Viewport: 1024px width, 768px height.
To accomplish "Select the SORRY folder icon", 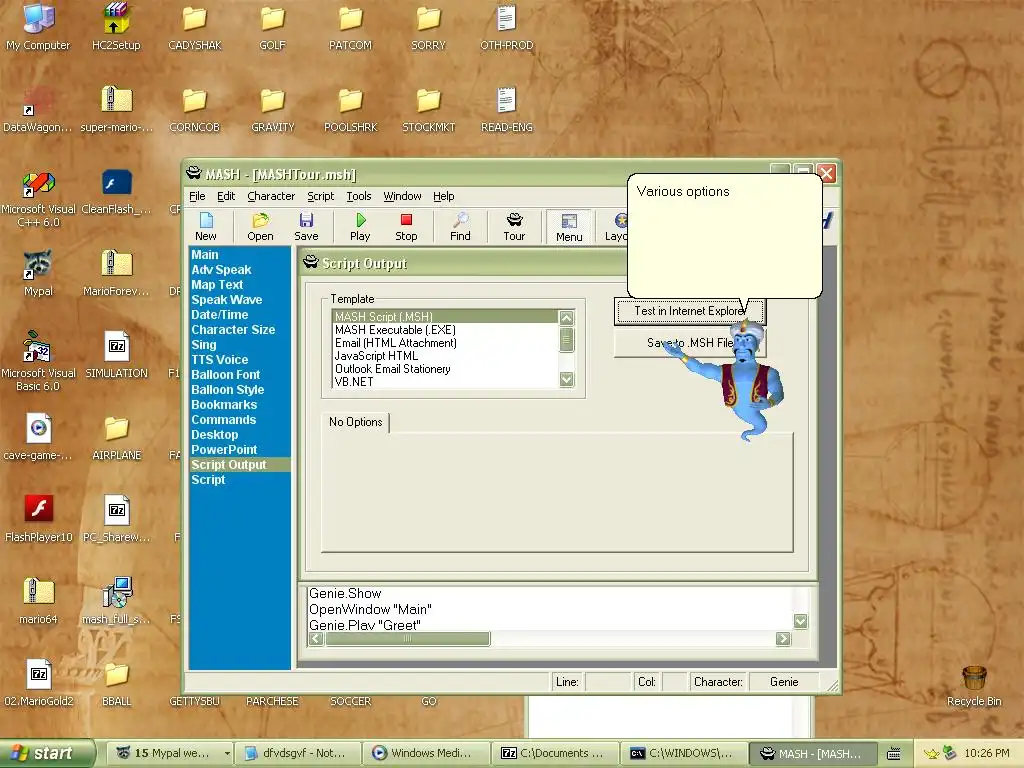I will (x=428, y=27).
